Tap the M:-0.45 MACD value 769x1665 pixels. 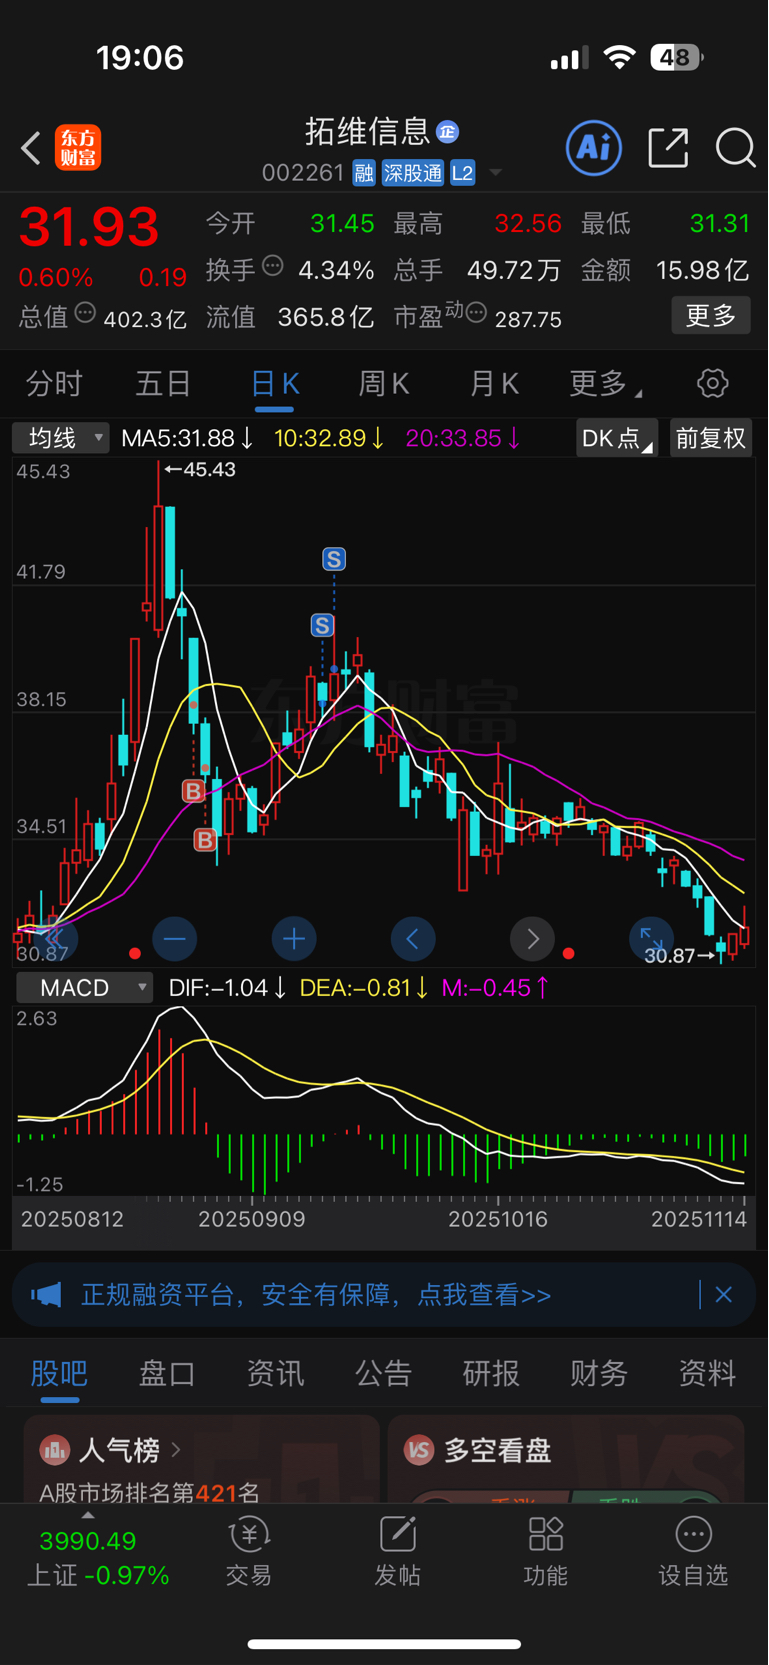pos(495,988)
